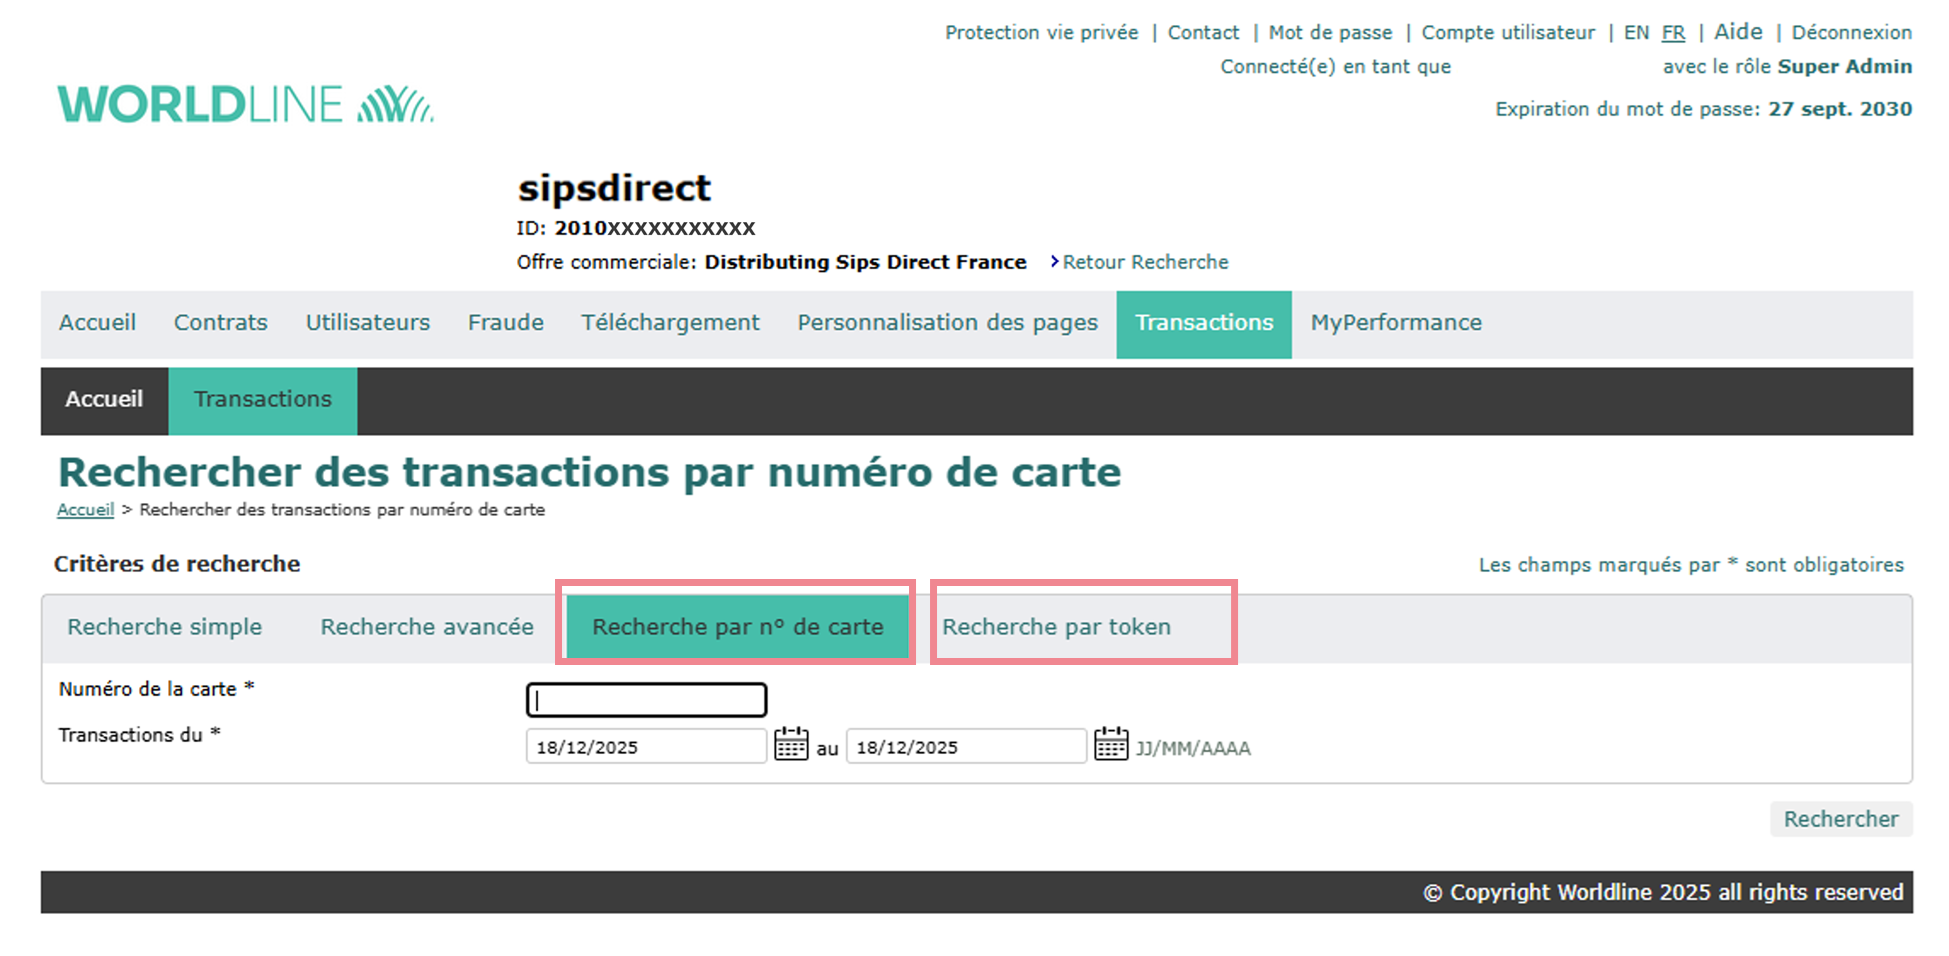This screenshot has width=1949, height=956.
Task: Open MyPerformance in the main navigation
Action: [1396, 323]
